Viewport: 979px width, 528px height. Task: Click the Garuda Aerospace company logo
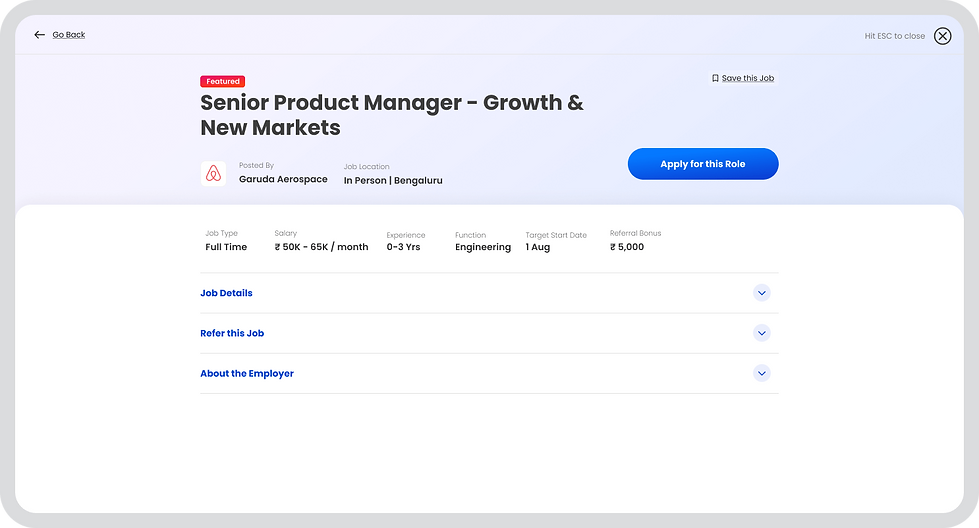click(x=213, y=174)
